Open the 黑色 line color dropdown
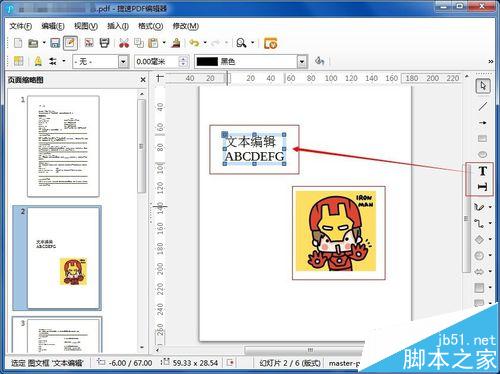This screenshot has width=500, height=374. click(302, 62)
